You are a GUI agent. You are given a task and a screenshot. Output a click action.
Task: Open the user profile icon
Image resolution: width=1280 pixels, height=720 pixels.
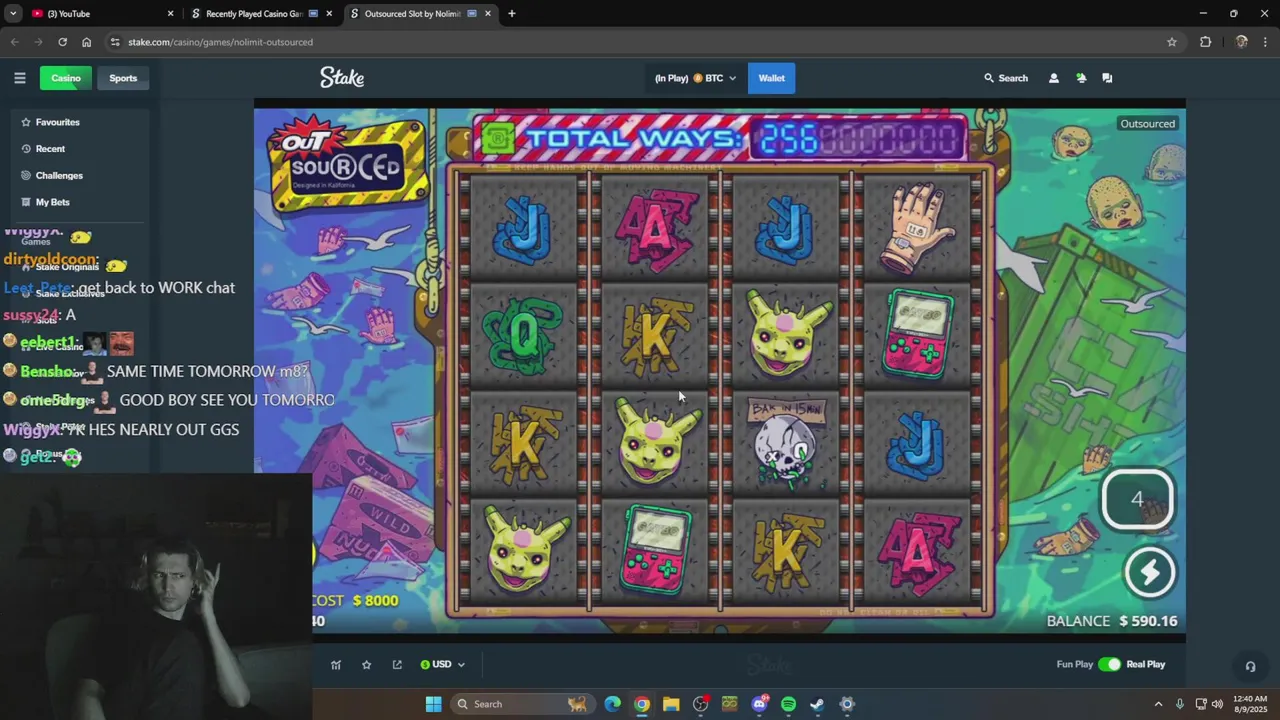coord(1053,78)
